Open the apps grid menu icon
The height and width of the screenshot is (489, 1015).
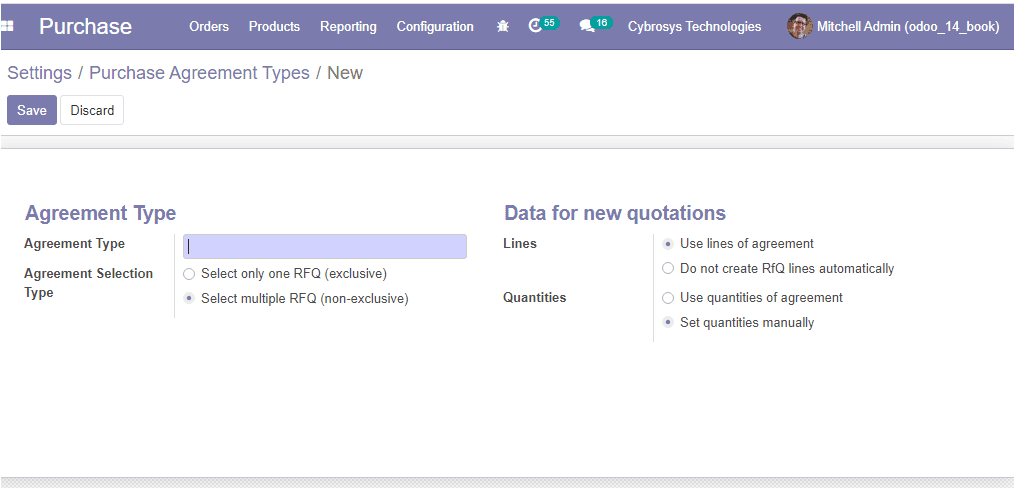[x=7, y=27]
